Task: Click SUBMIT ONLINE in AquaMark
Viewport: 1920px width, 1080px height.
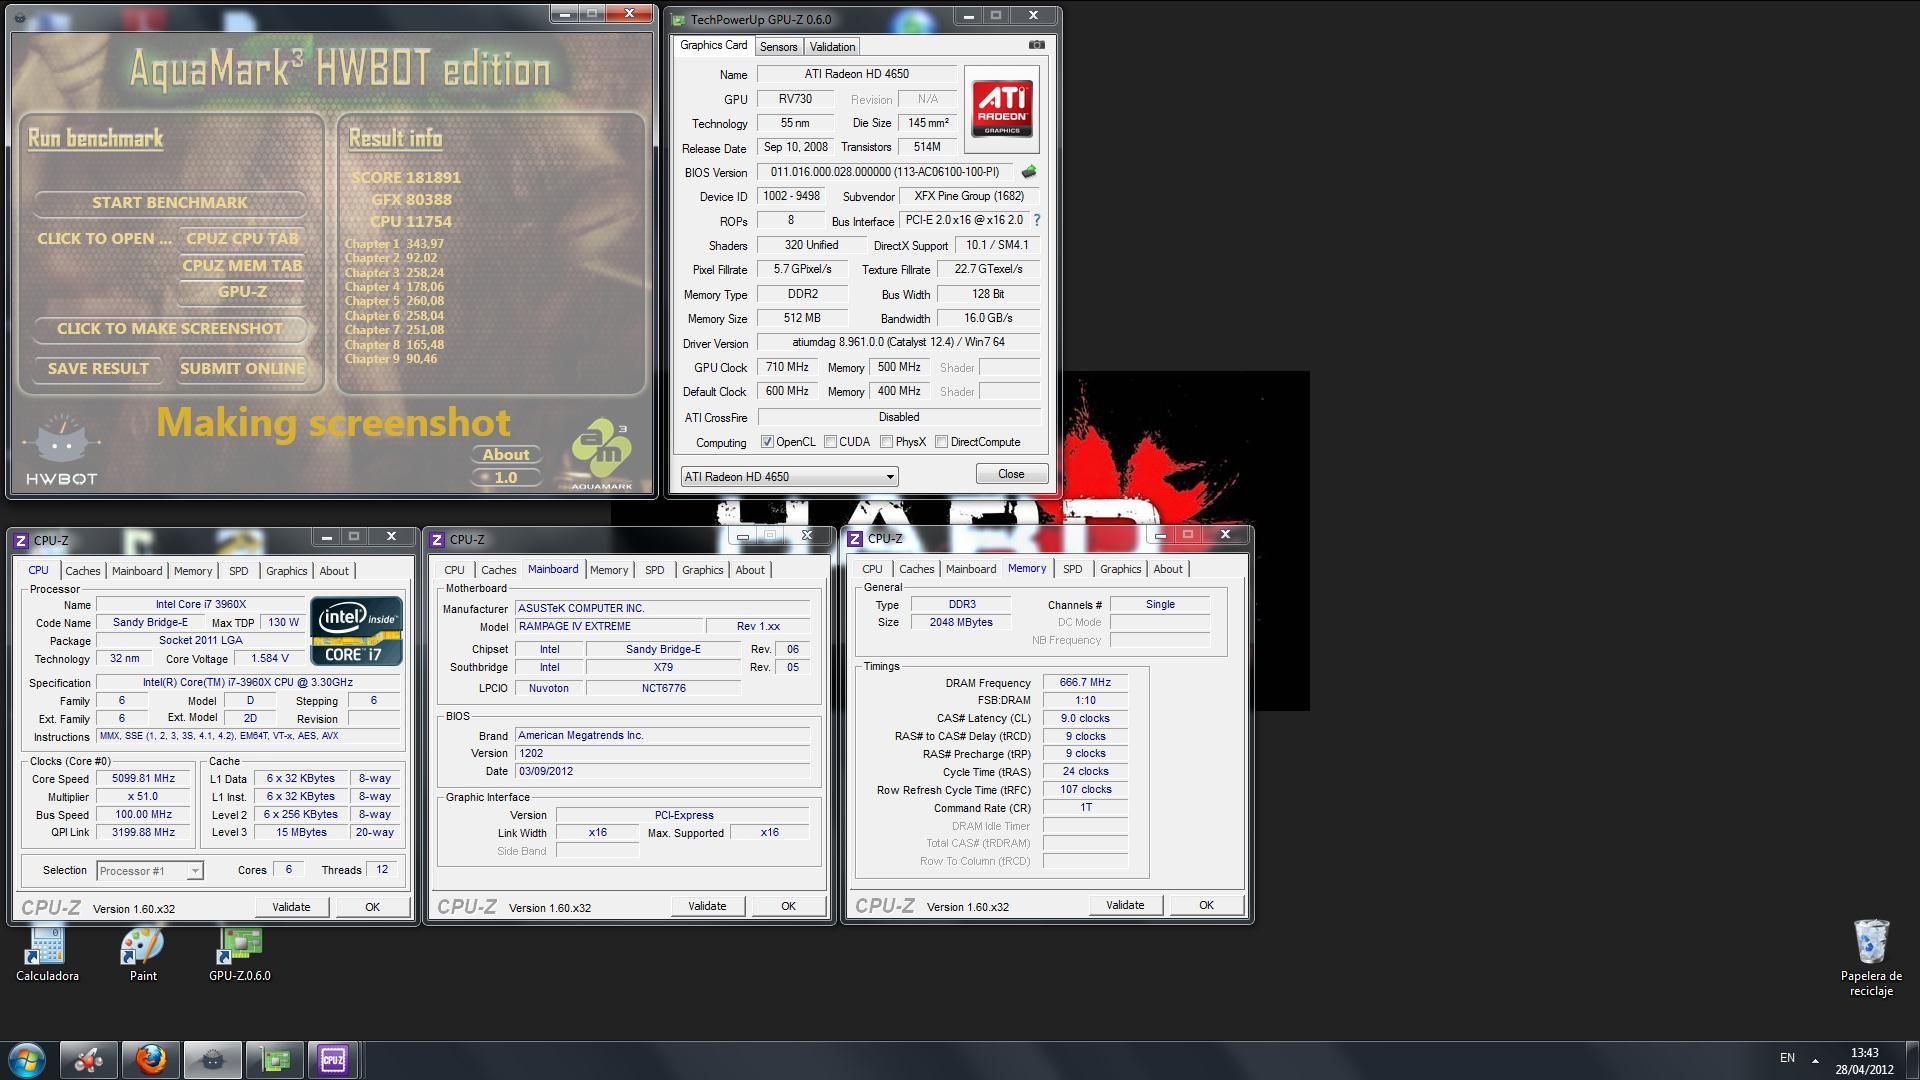Action: [242, 368]
